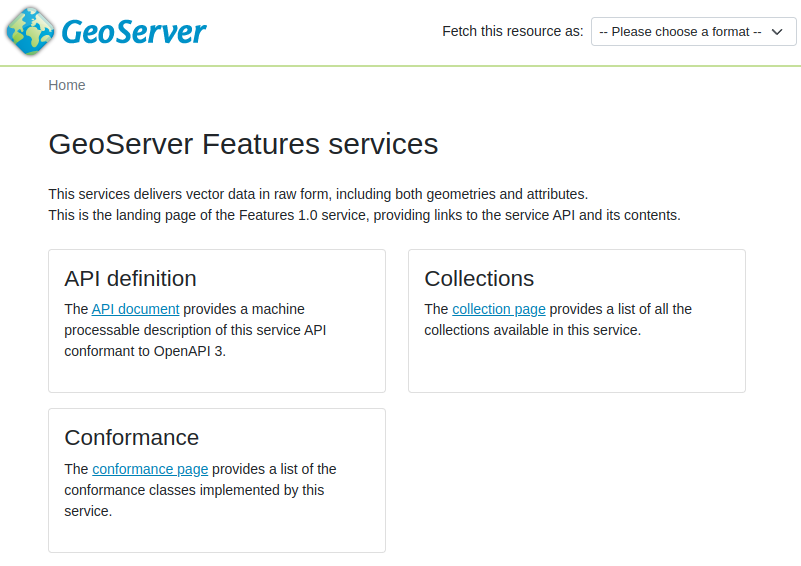This screenshot has height=566, width=801.
Task: Click the word 'service.' ending Conformance card text
Action: (88, 511)
